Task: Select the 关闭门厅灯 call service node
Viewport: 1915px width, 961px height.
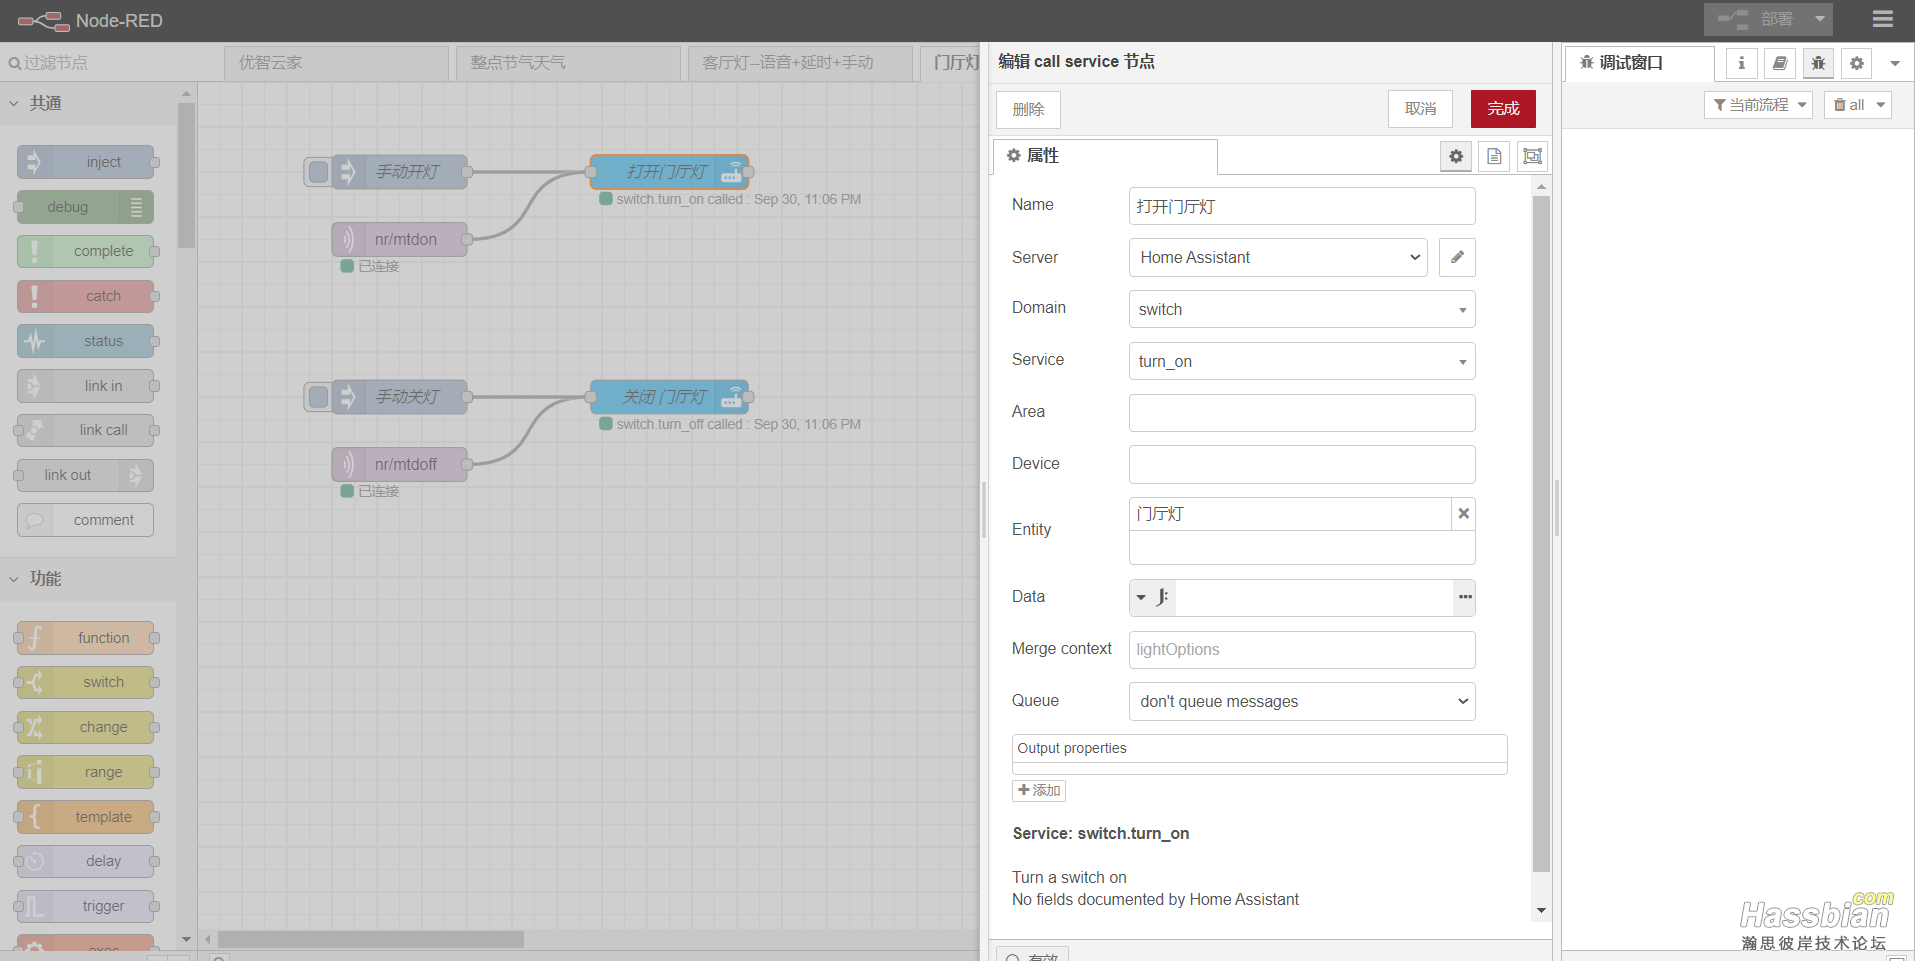Action: tap(670, 397)
